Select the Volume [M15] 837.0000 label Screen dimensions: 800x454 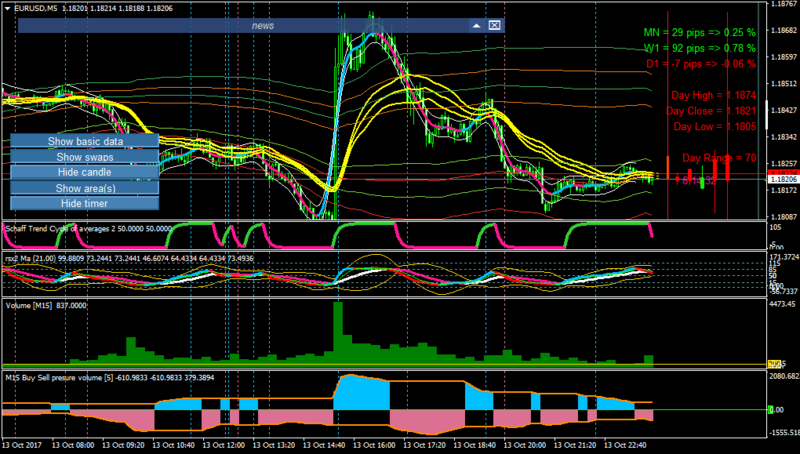46,306
